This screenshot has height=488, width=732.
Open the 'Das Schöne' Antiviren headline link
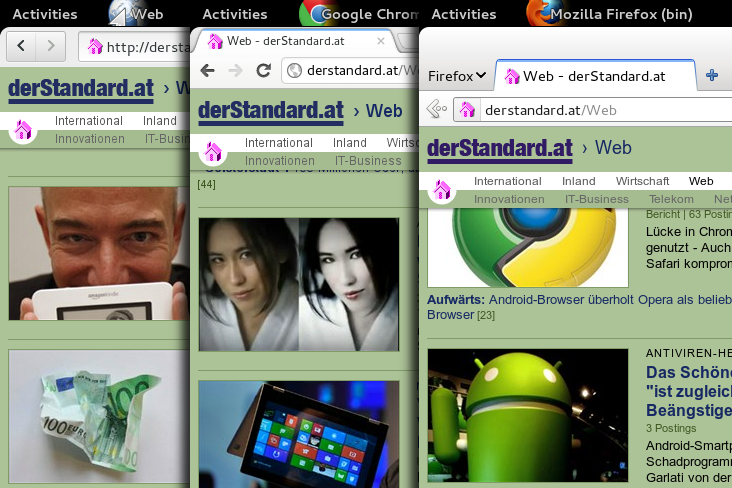(x=689, y=391)
